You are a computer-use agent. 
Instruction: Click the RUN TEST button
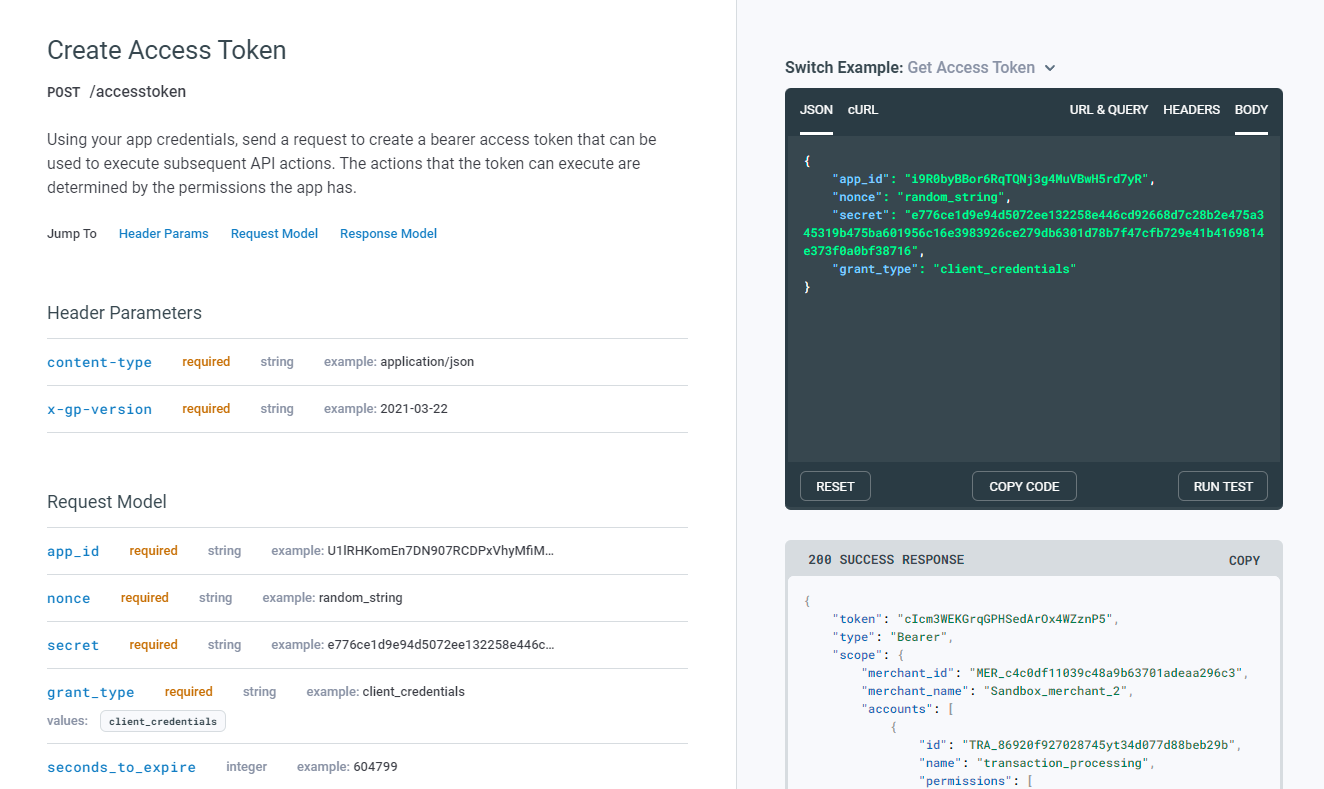tap(1222, 486)
